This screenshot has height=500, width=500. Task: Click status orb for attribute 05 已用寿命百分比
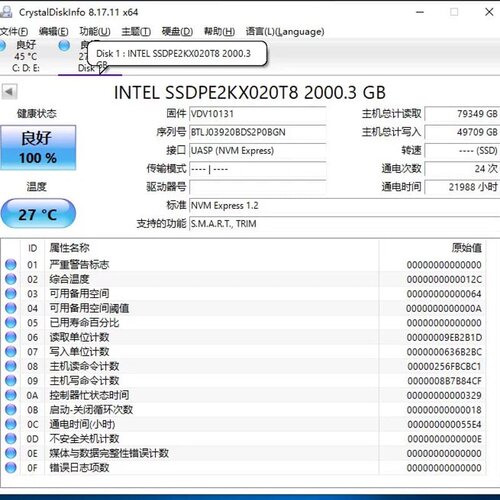(x=11, y=322)
